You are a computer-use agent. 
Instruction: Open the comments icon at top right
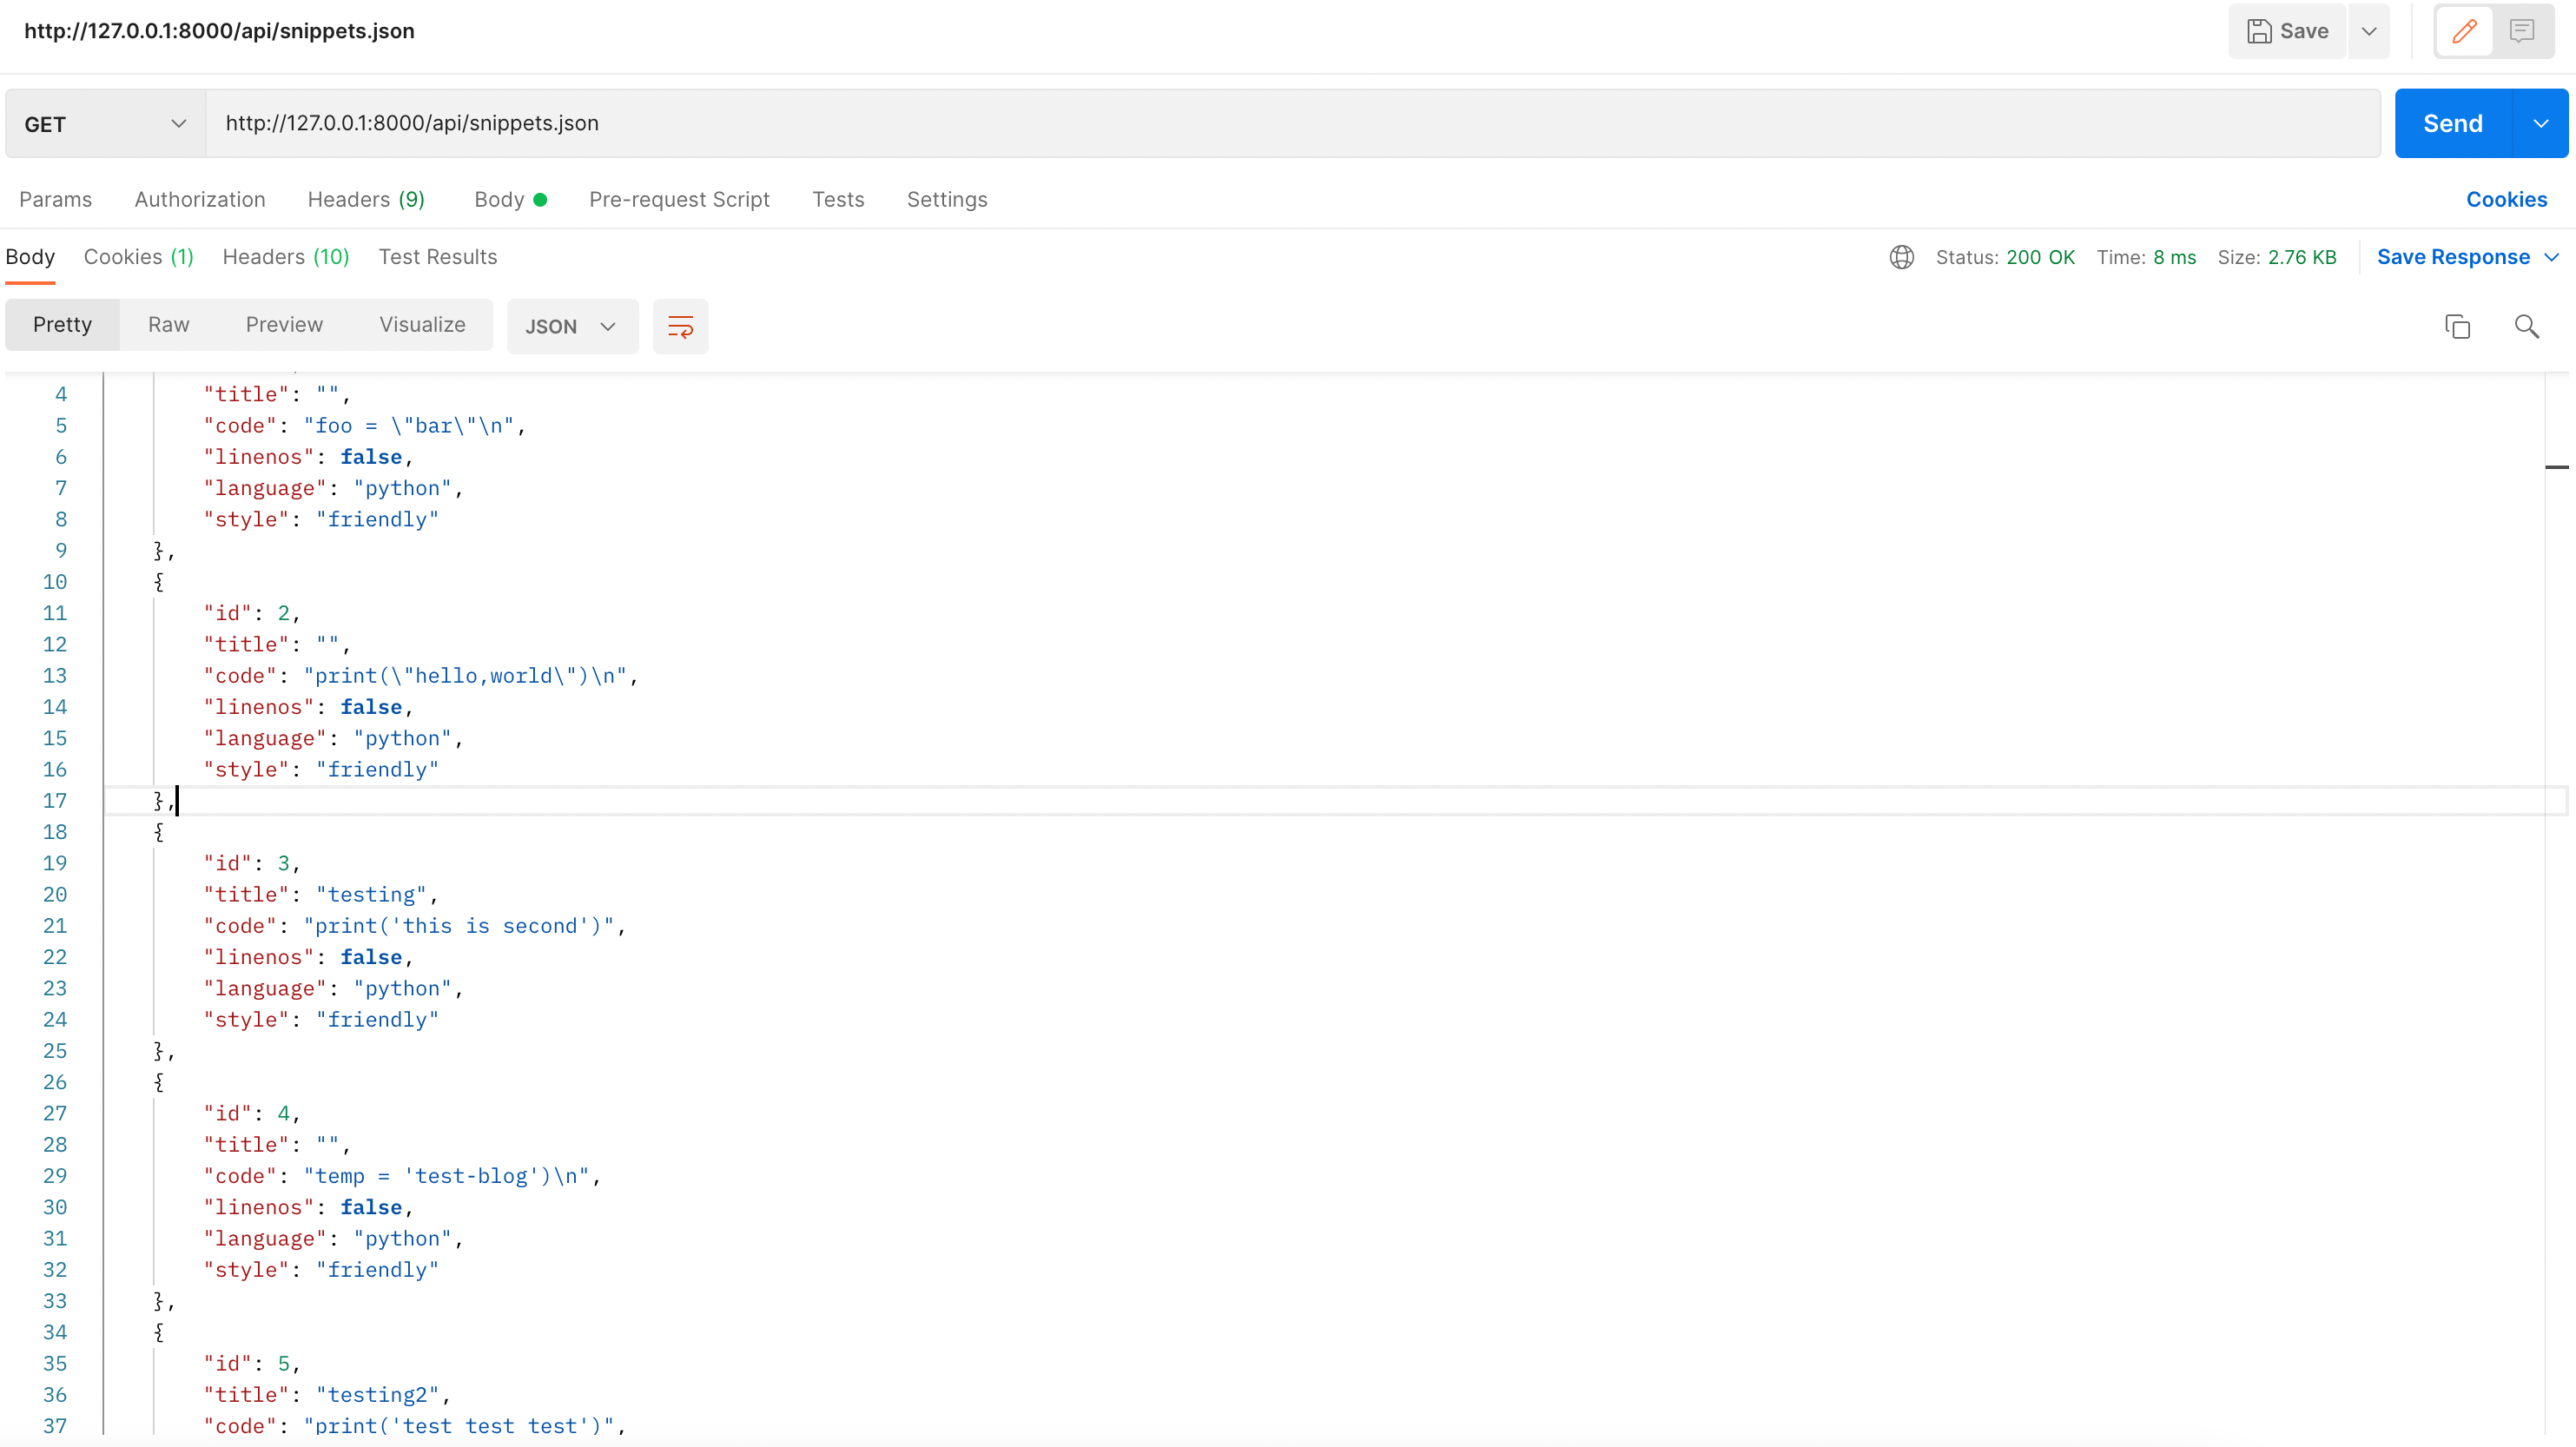click(2522, 31)
